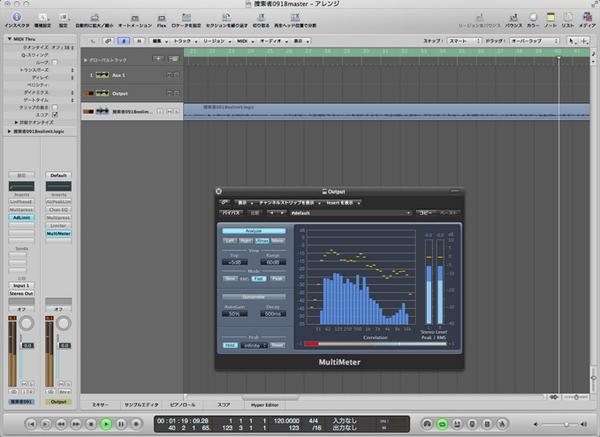Enable Goniometer in MultiMeter
Viewport: 600px width, 437px height.
(x=254, y=297)
